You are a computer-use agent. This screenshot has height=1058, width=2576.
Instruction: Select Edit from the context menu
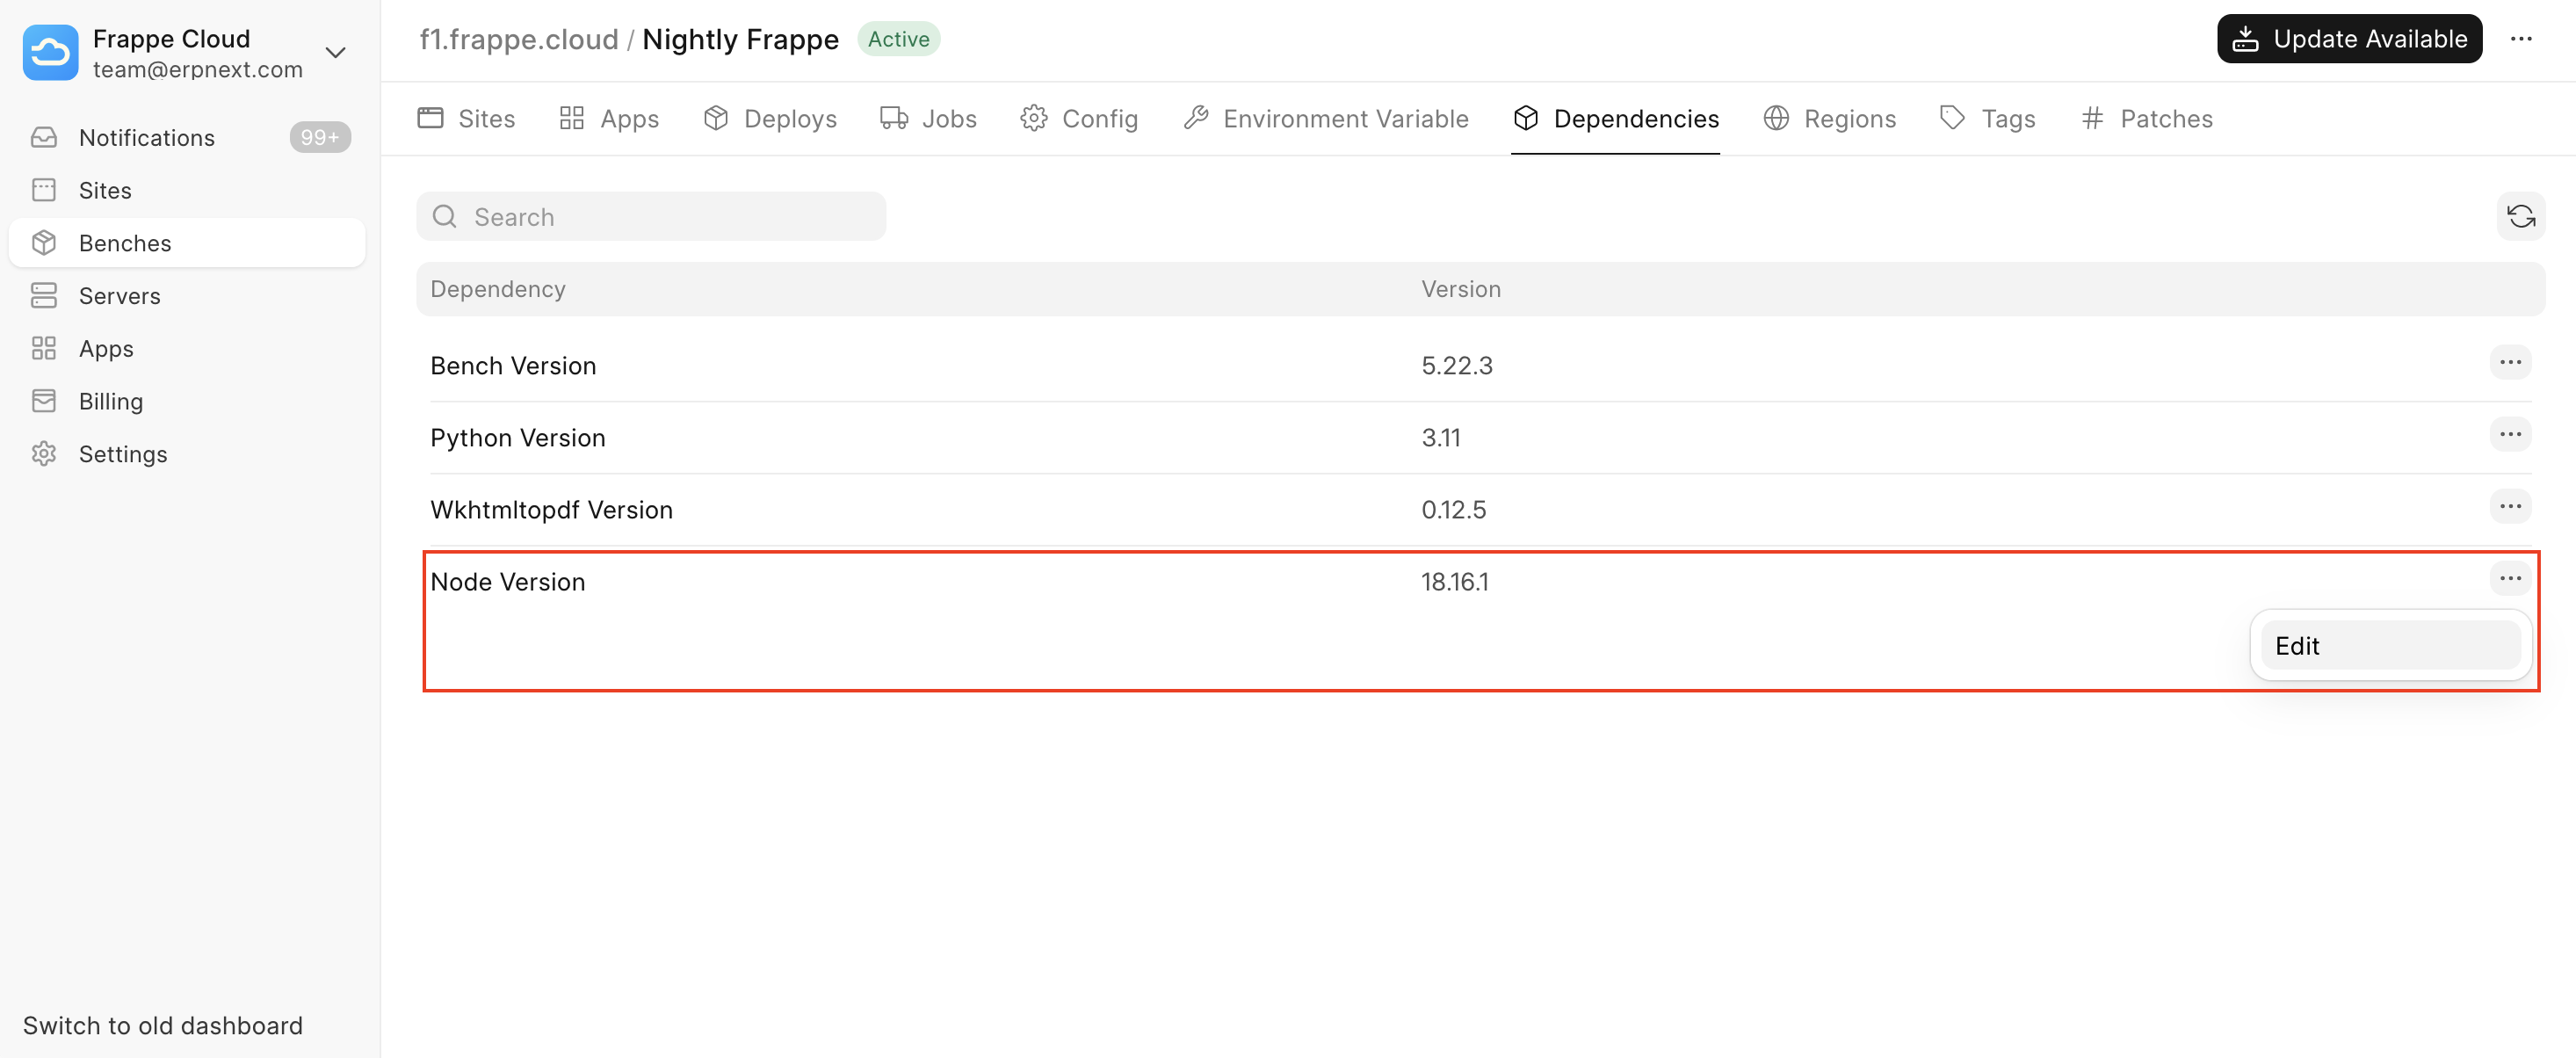2389,646
